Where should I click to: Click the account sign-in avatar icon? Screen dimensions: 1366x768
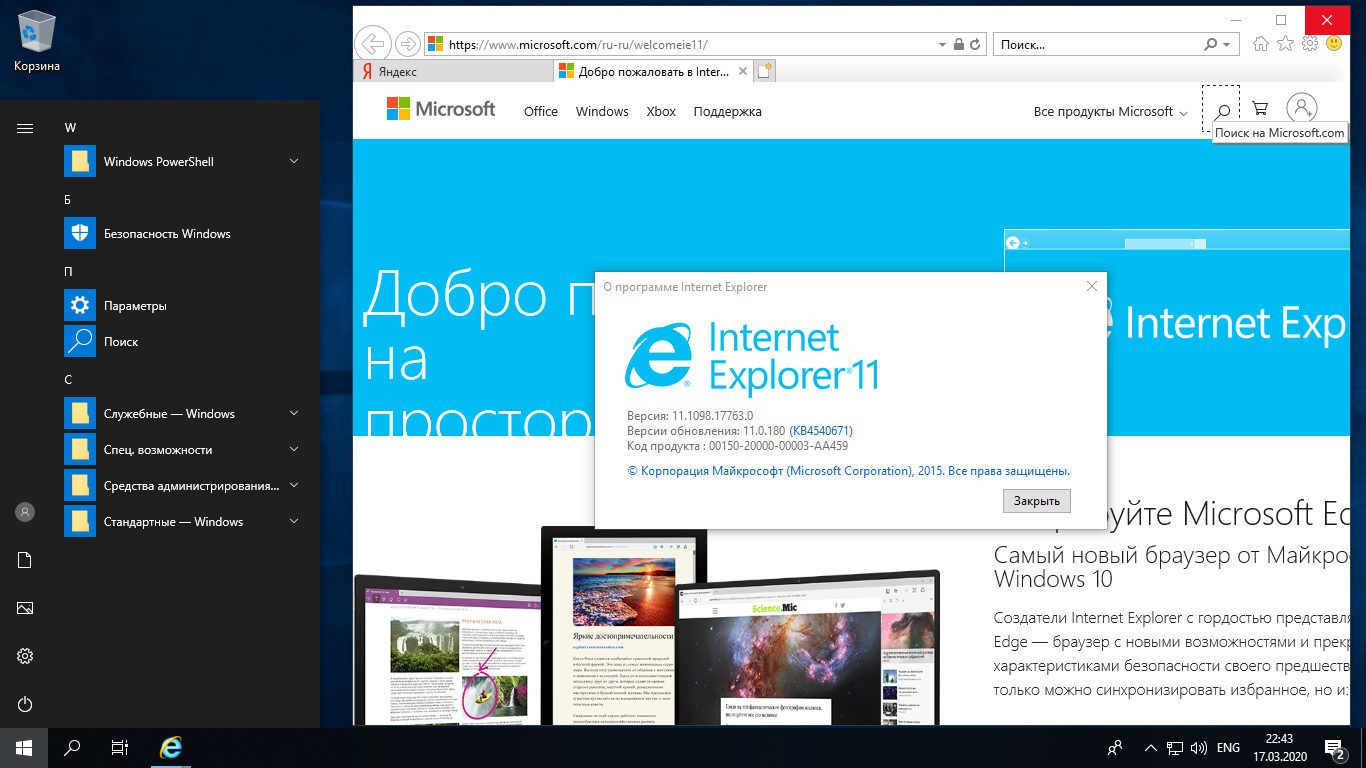[x=1302, y=108]
